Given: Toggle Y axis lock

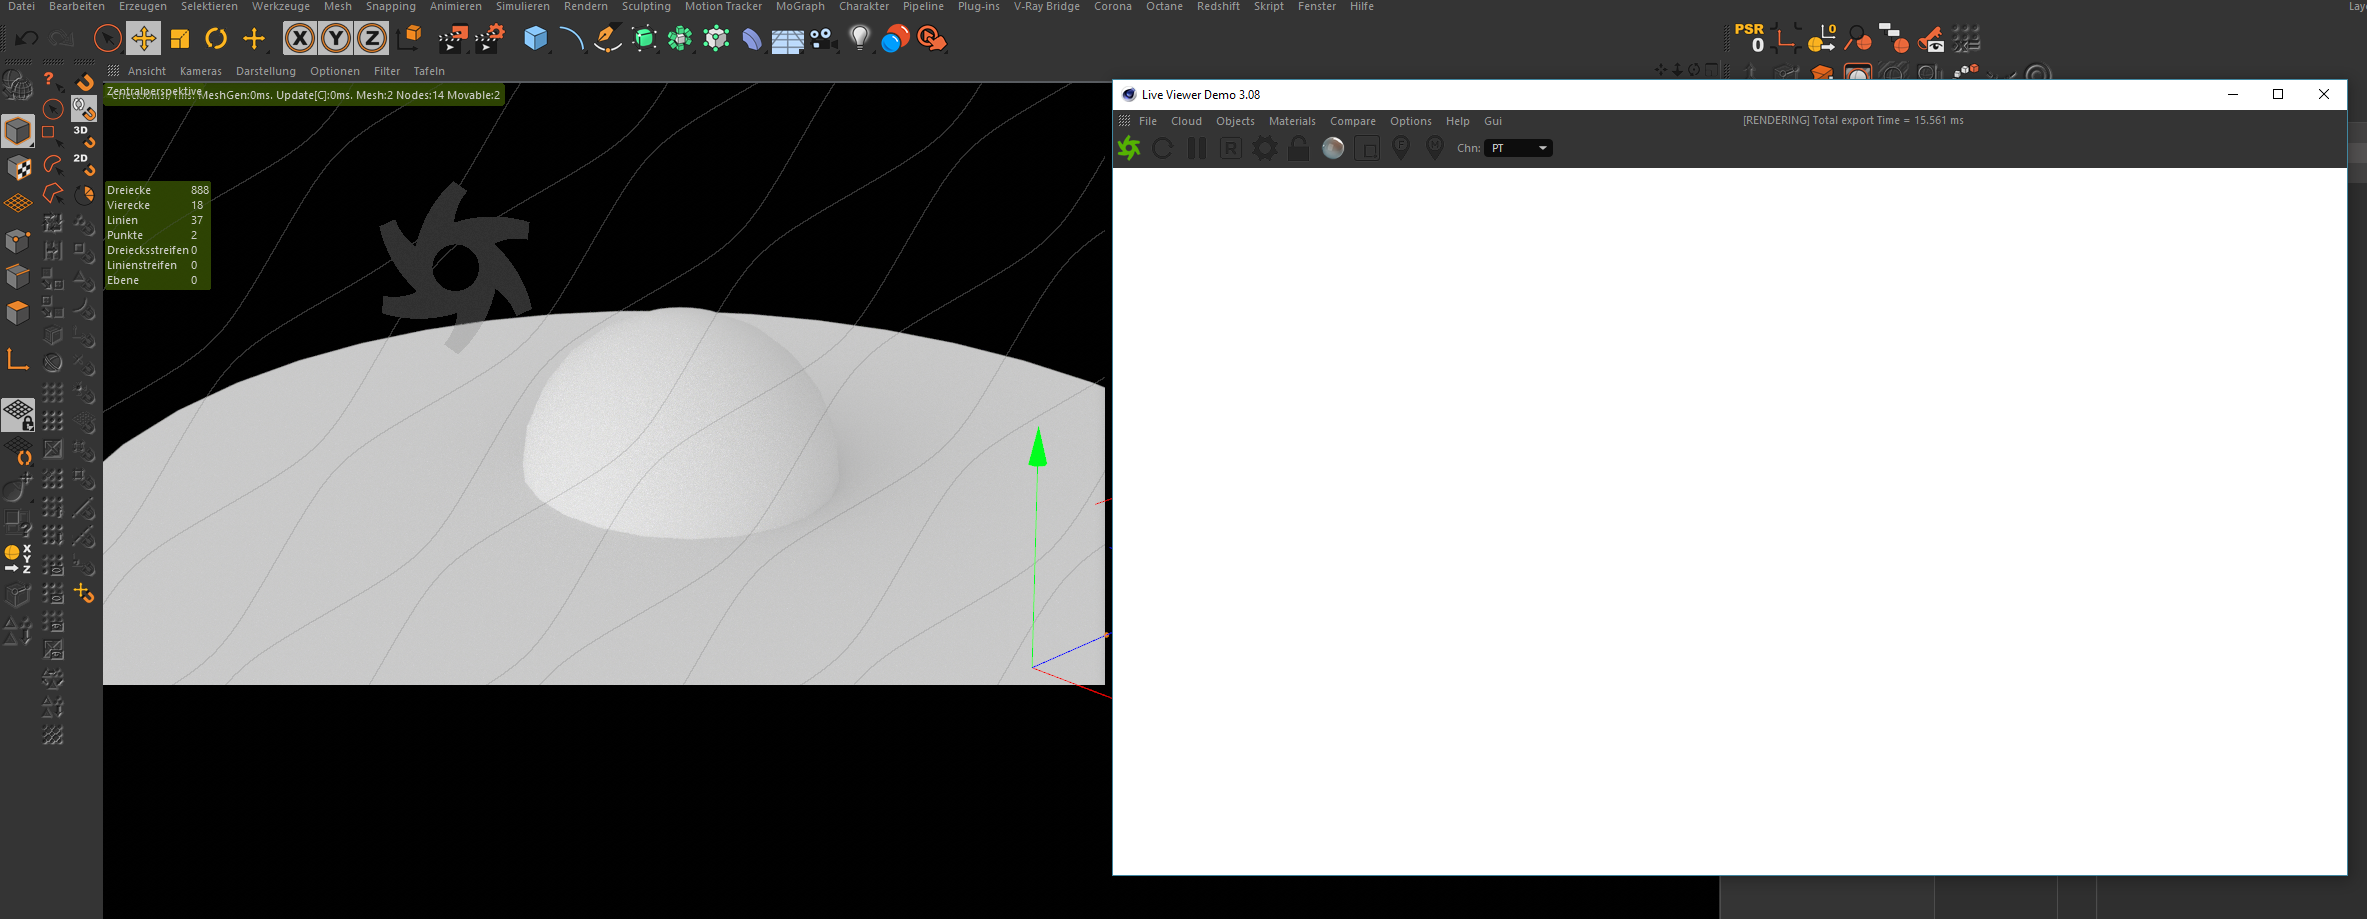Looking at the screenshot, I should (336, 39).
